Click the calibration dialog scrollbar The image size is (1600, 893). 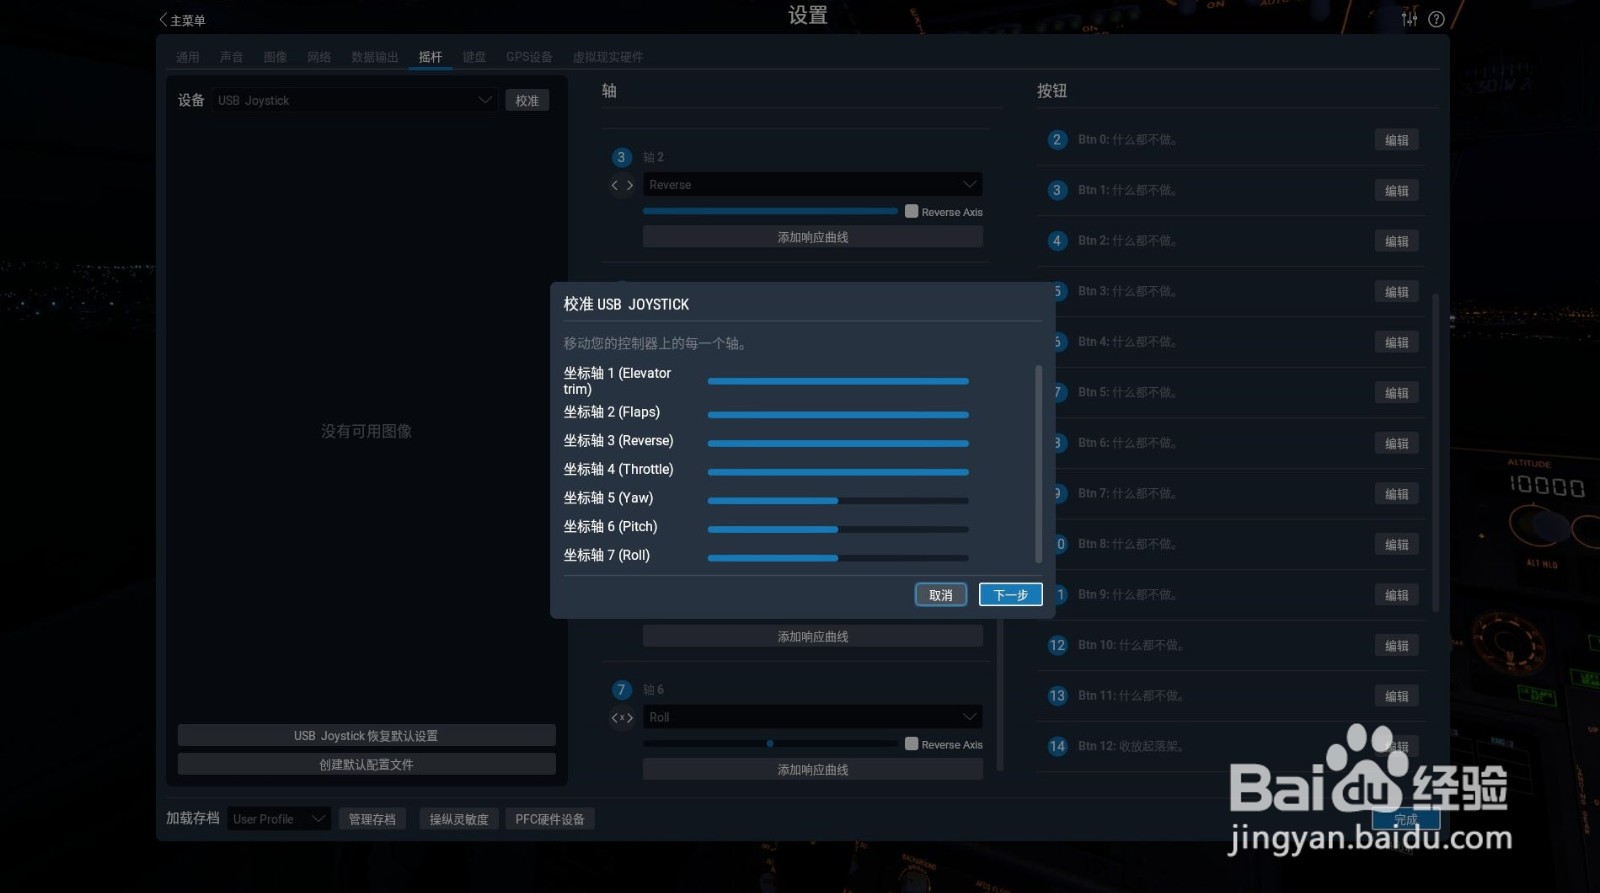(1038, 464)
